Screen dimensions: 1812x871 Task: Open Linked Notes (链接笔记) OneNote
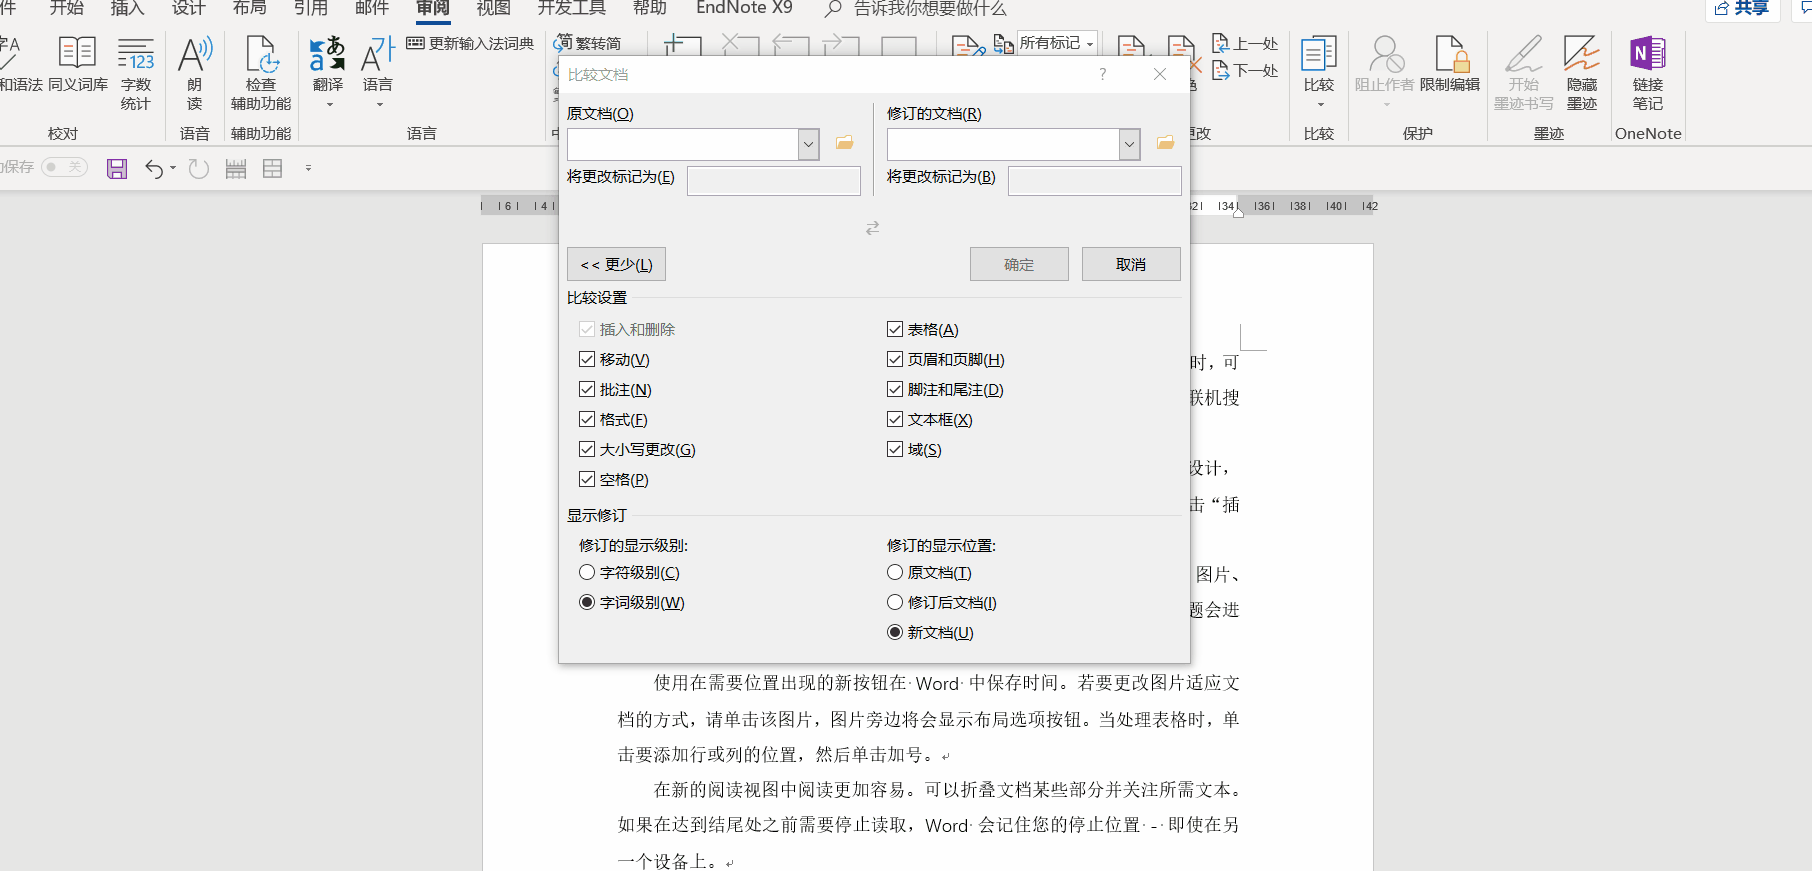tap(1648, 74)
